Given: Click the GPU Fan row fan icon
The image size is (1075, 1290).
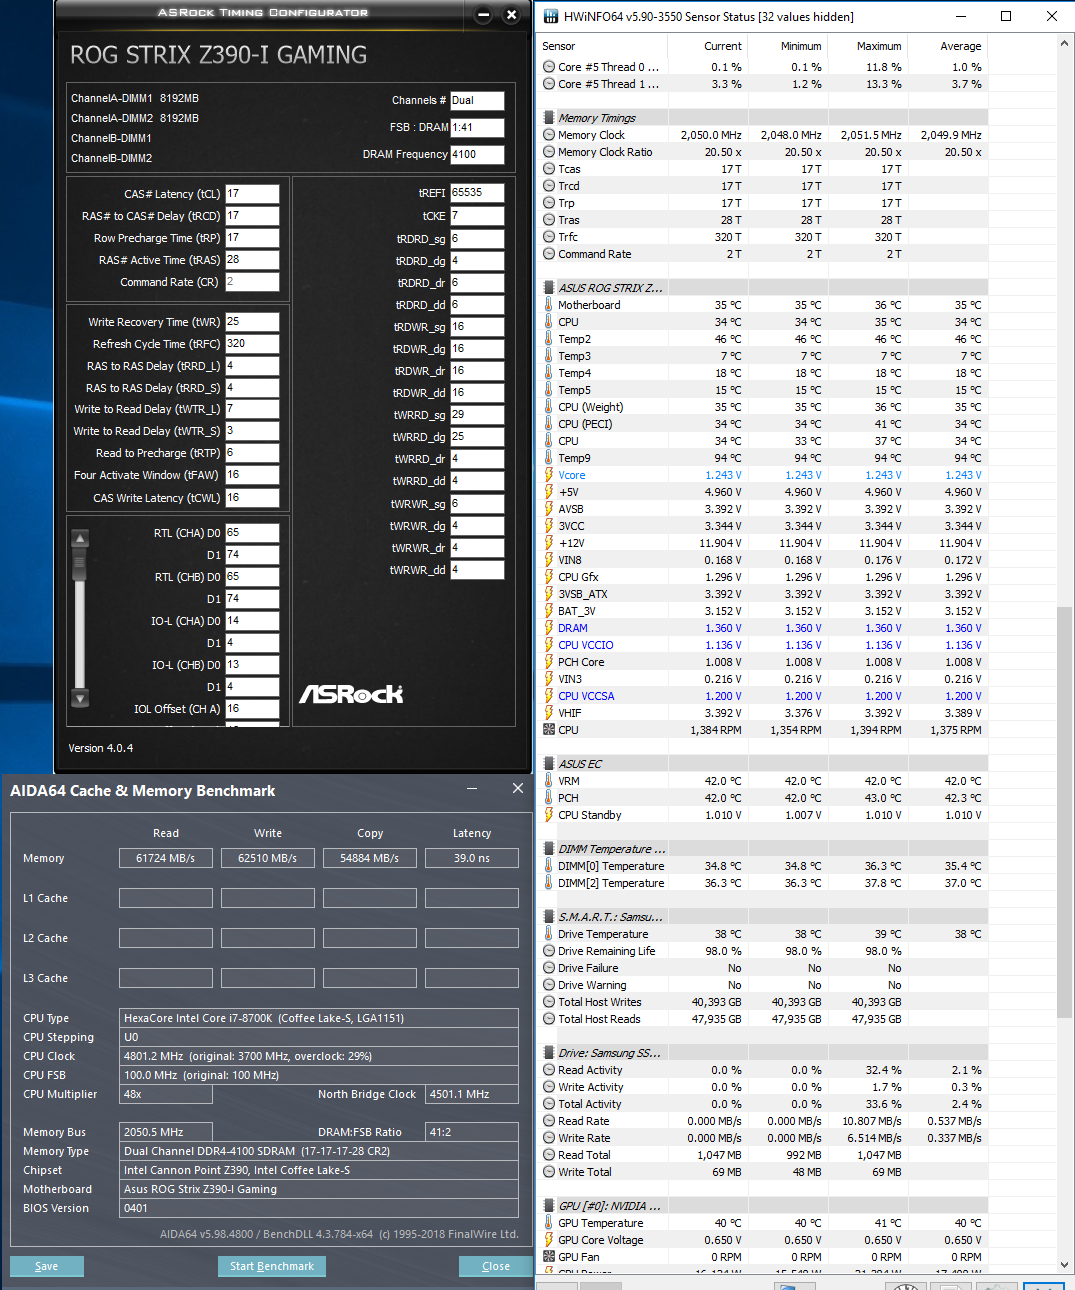Looking at the screenshot, I should point(549,1257).
